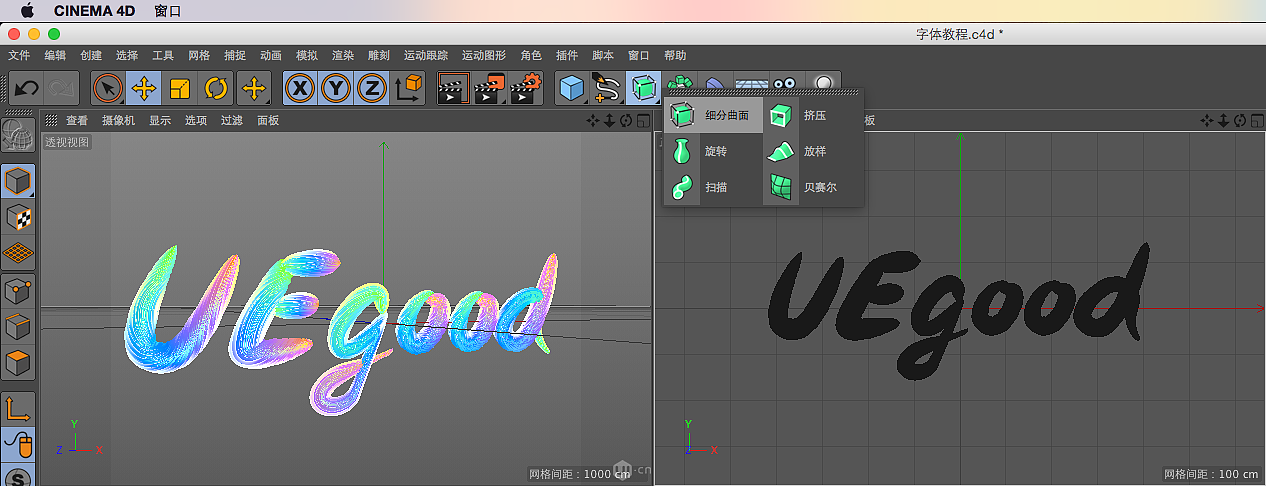Screen dimensions: 1266x486
Task: Open the spline pen tool dropdown
Action: click(608, 89)
